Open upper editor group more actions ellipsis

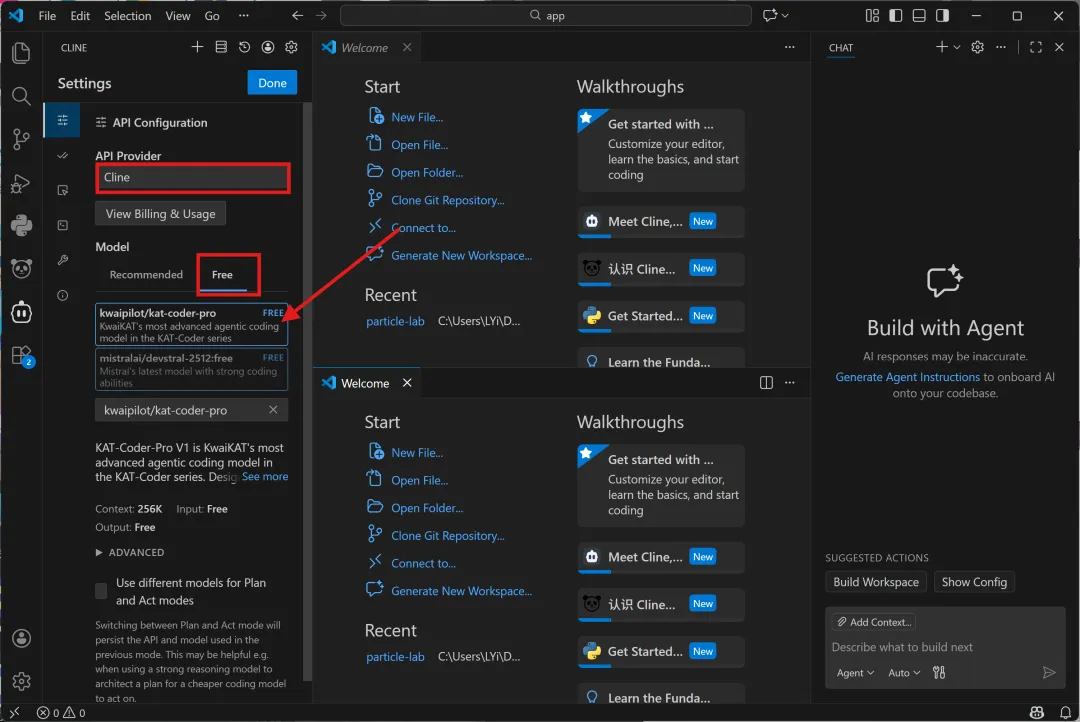(x=789, y=47)
